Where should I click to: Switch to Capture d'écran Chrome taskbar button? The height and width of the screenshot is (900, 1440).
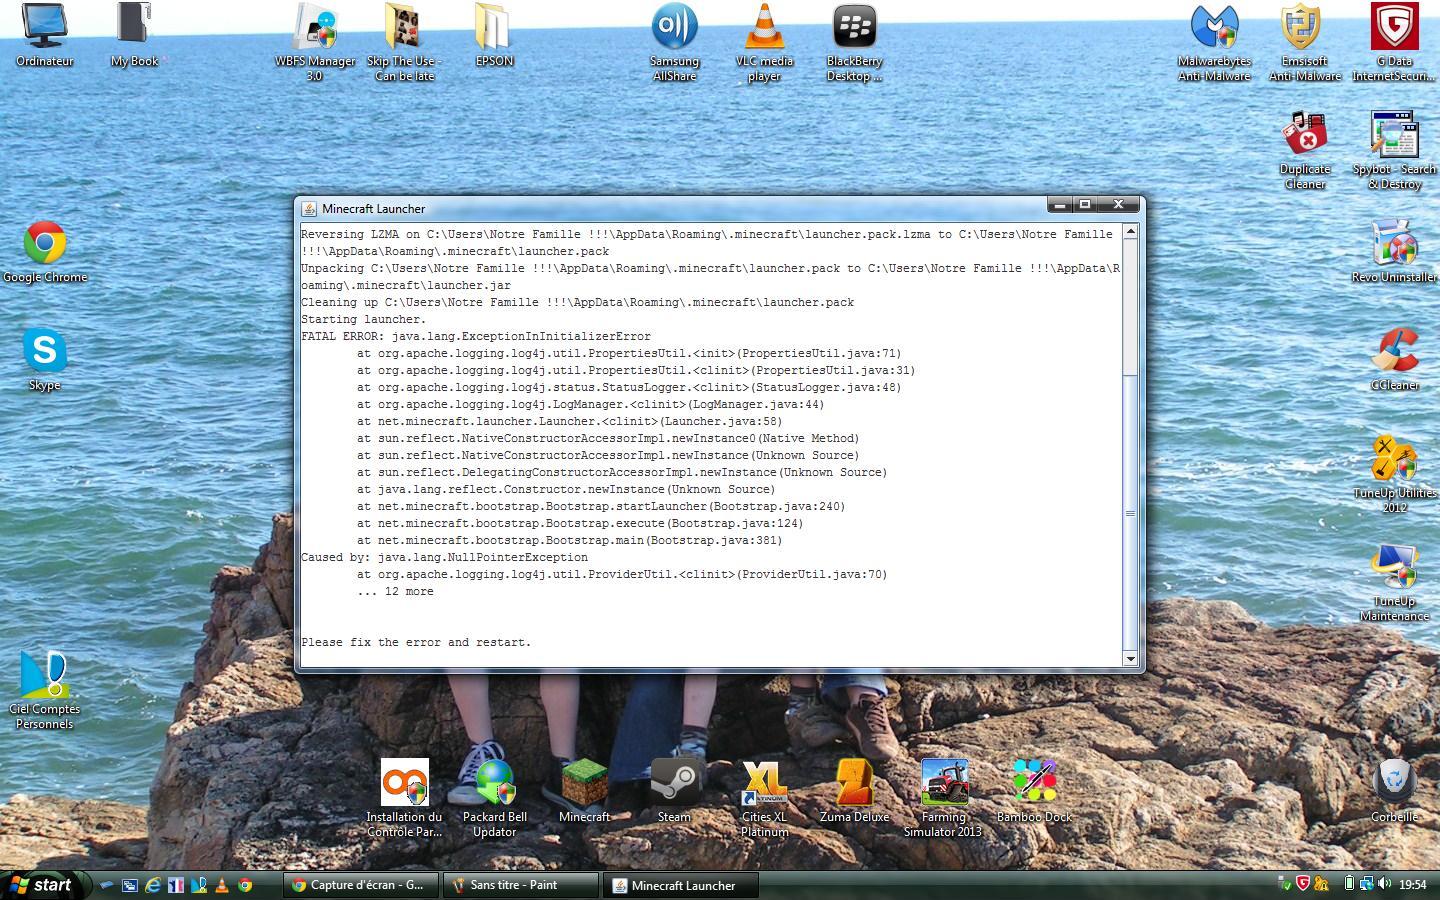coord(359,885)
